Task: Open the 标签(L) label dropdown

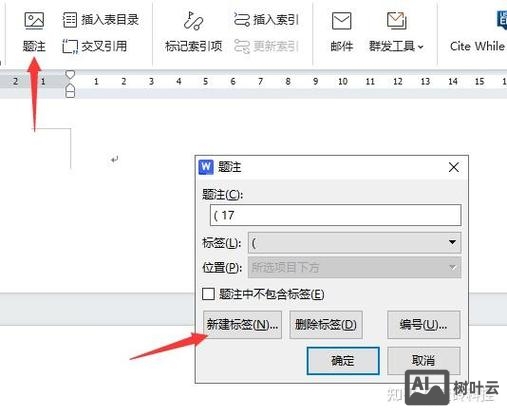Action: [355, 243]
